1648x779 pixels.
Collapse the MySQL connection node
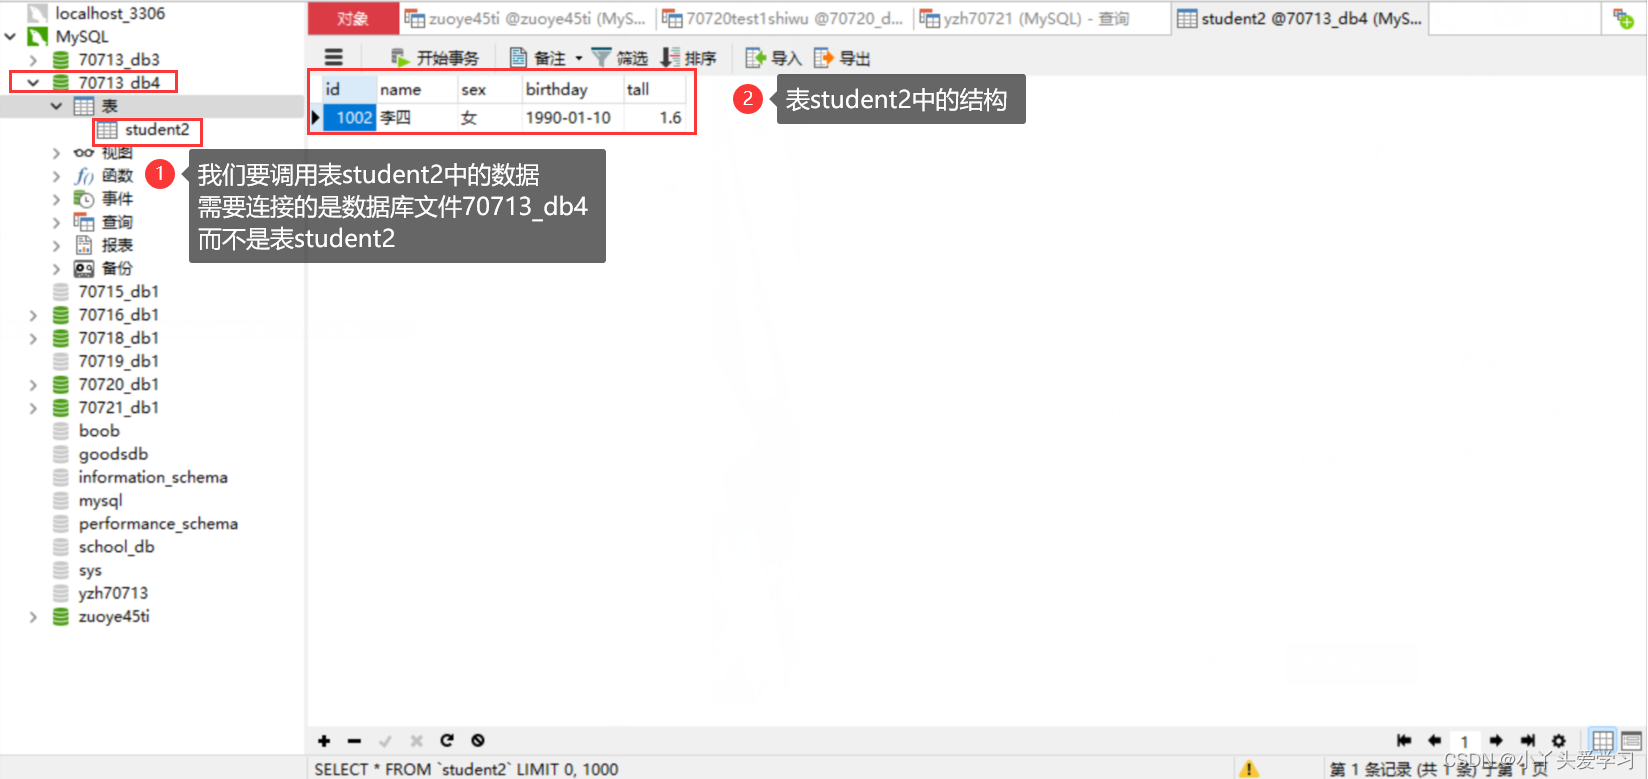point(11,37)
